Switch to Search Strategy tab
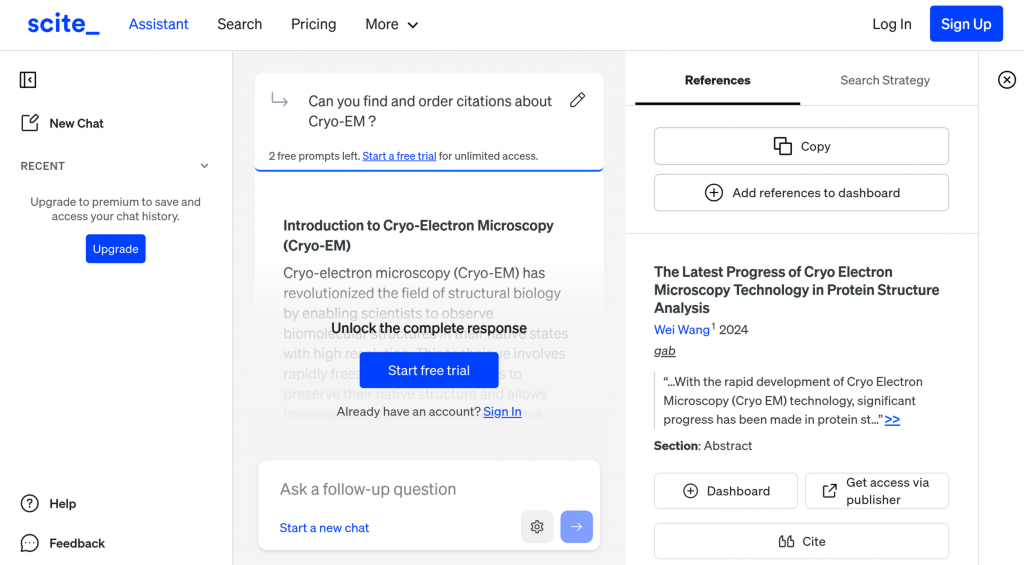The width and height of the screenshot is (1024, 565). click(x=885, y=80)
